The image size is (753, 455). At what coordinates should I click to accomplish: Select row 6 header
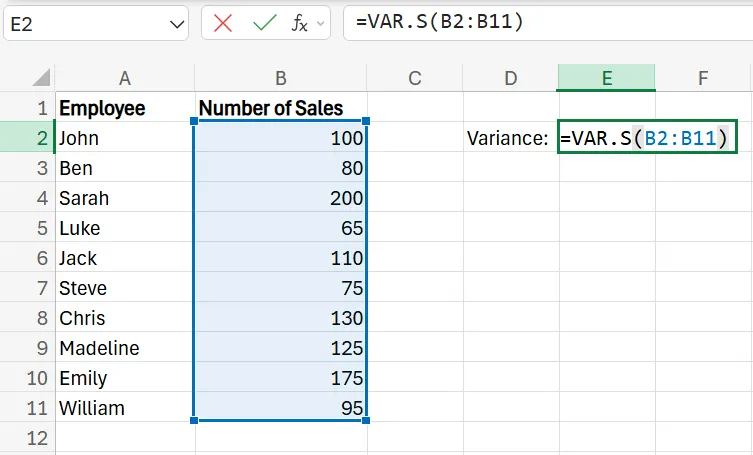click(x=27, y=258)
